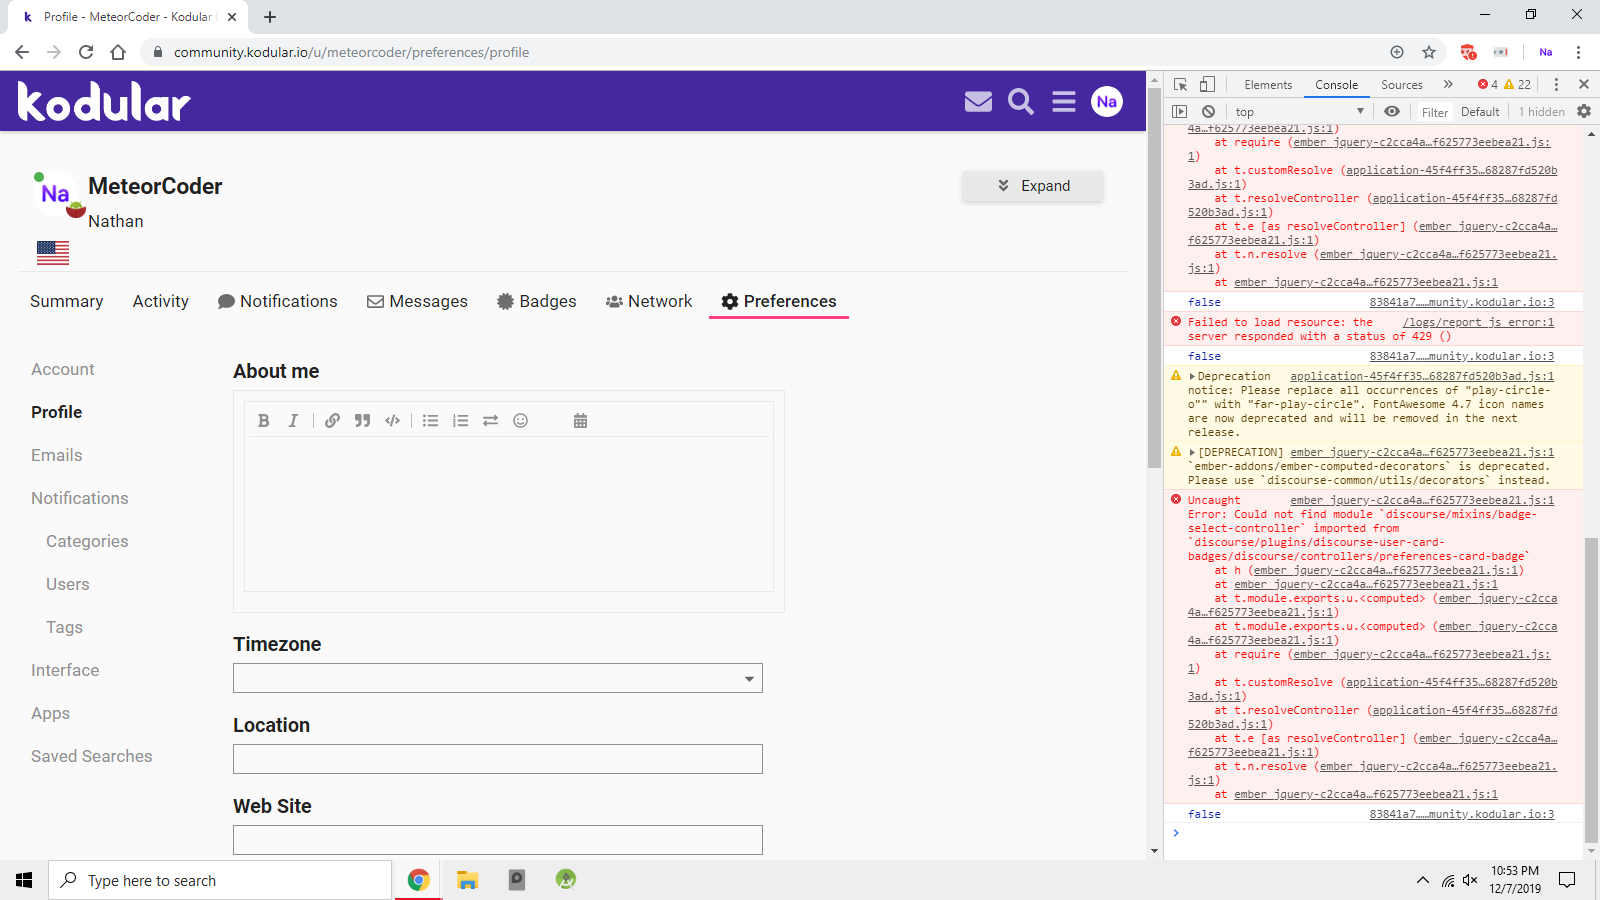
Task: Click the Windows taskbar search box
Action: [x=220, y=880]
